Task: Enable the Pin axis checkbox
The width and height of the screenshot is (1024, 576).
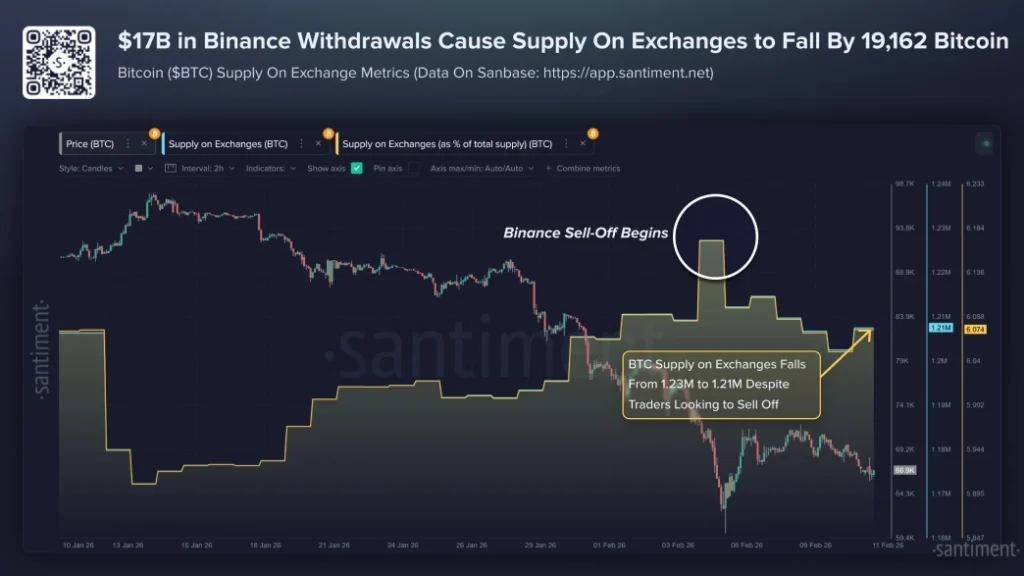Action: 413,169
